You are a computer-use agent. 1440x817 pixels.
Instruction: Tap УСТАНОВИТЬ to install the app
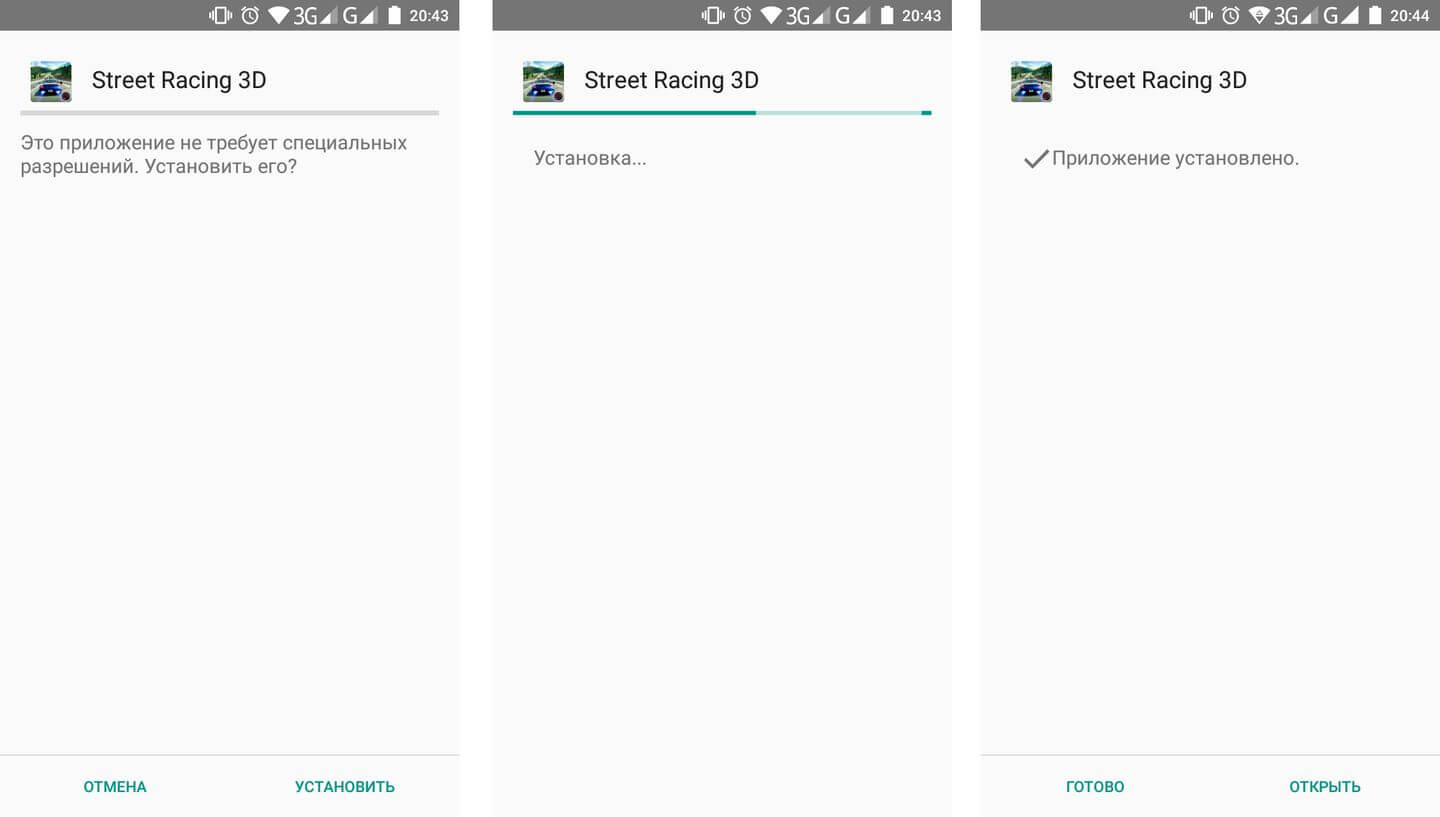pyautogui.click(x=344, y=787)
